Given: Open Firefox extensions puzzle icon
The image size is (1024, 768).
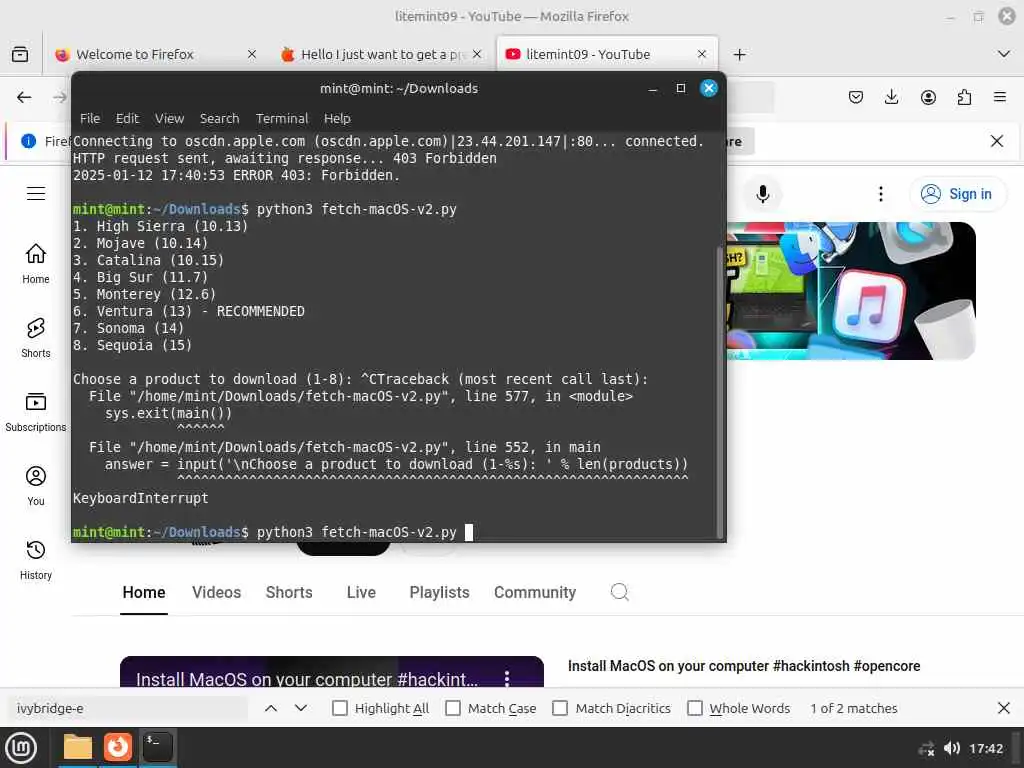Looking at the screenshot, I should (964, 97).
